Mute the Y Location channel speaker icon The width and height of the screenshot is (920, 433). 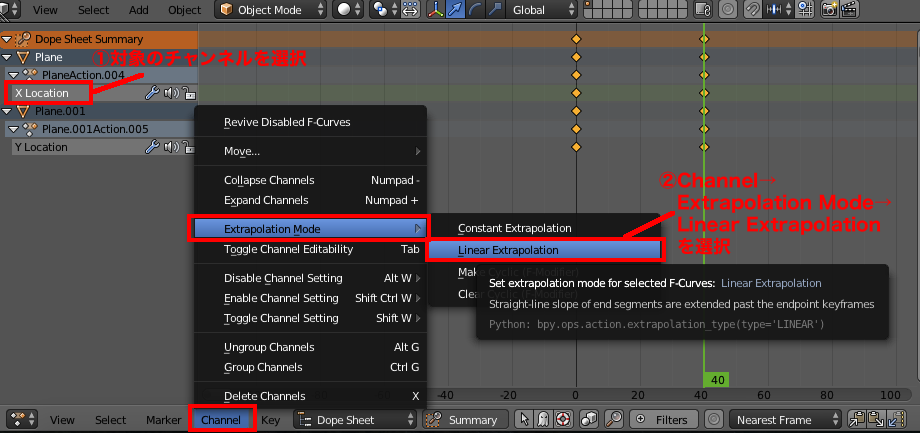(171, 147)
